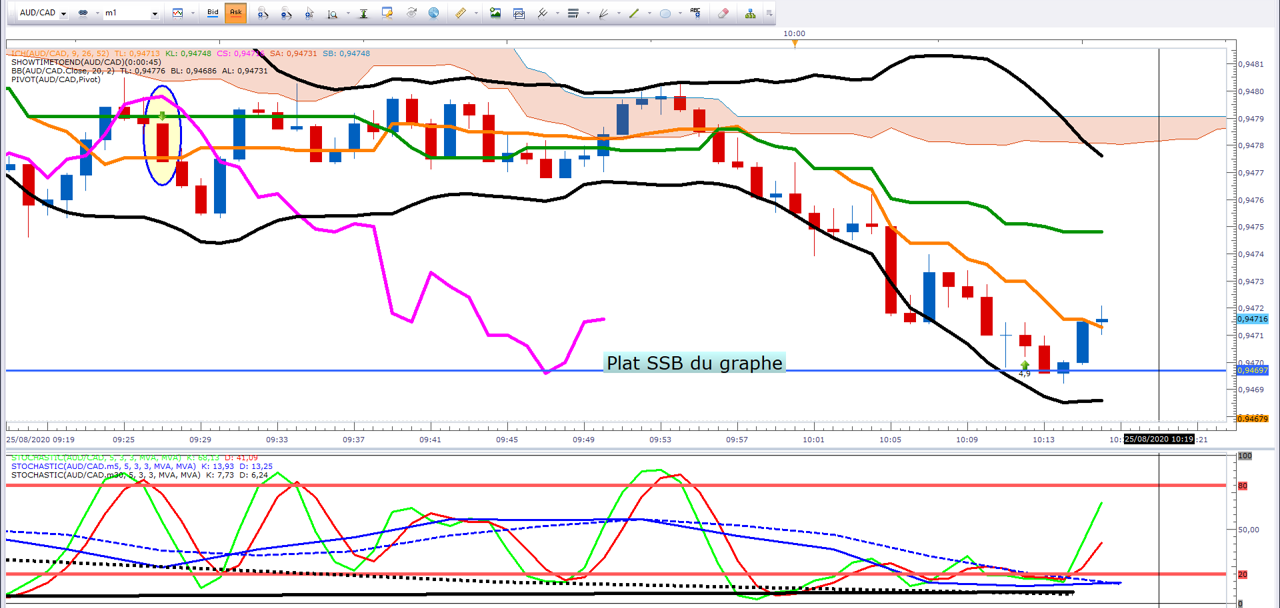Select the ABC text label tool
The height and width of the screenshot is (608, 1280).
click(x=695, y=12)
